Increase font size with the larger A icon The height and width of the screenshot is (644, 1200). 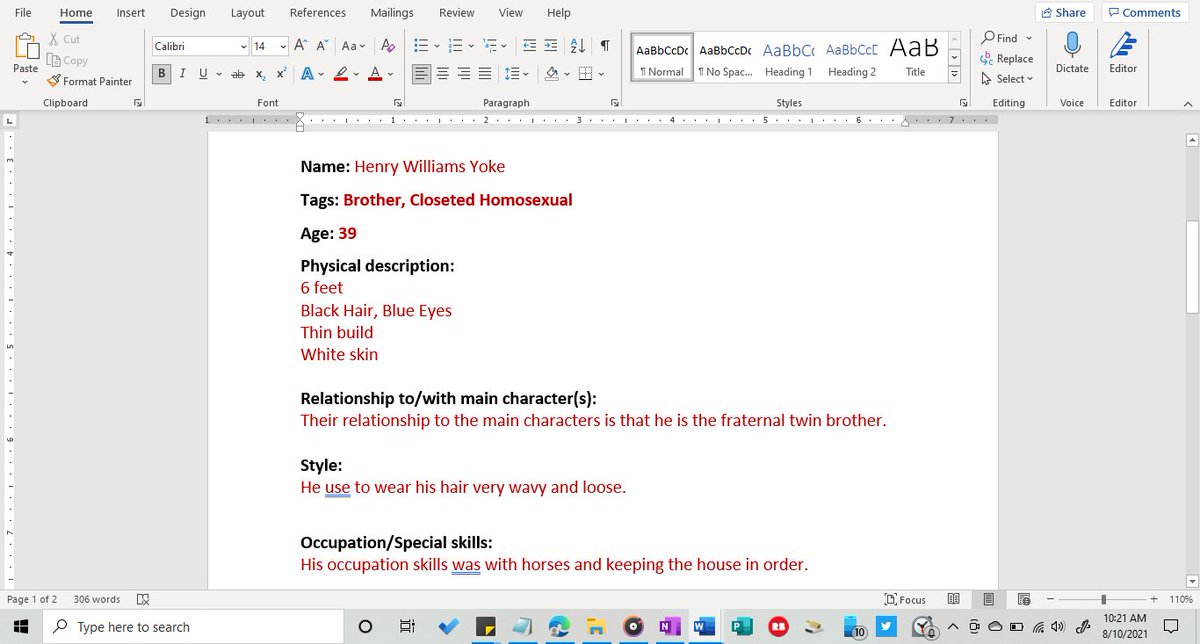click(x=301, y=46)
